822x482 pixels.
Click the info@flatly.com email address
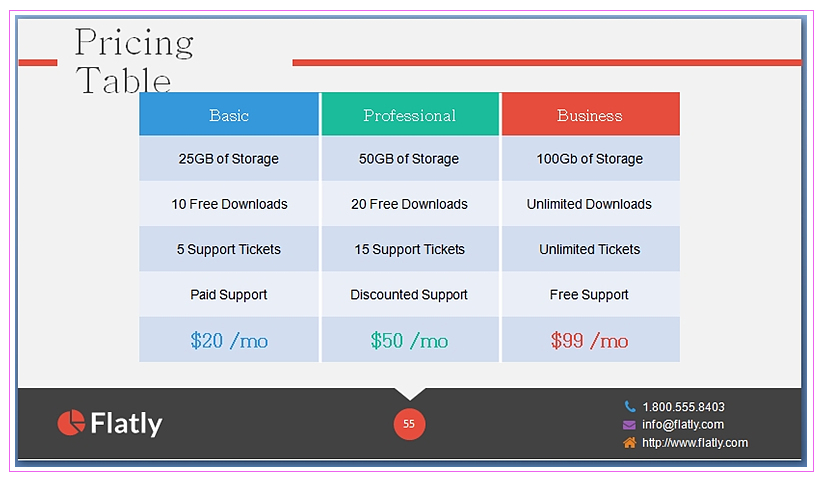(683, 424)
